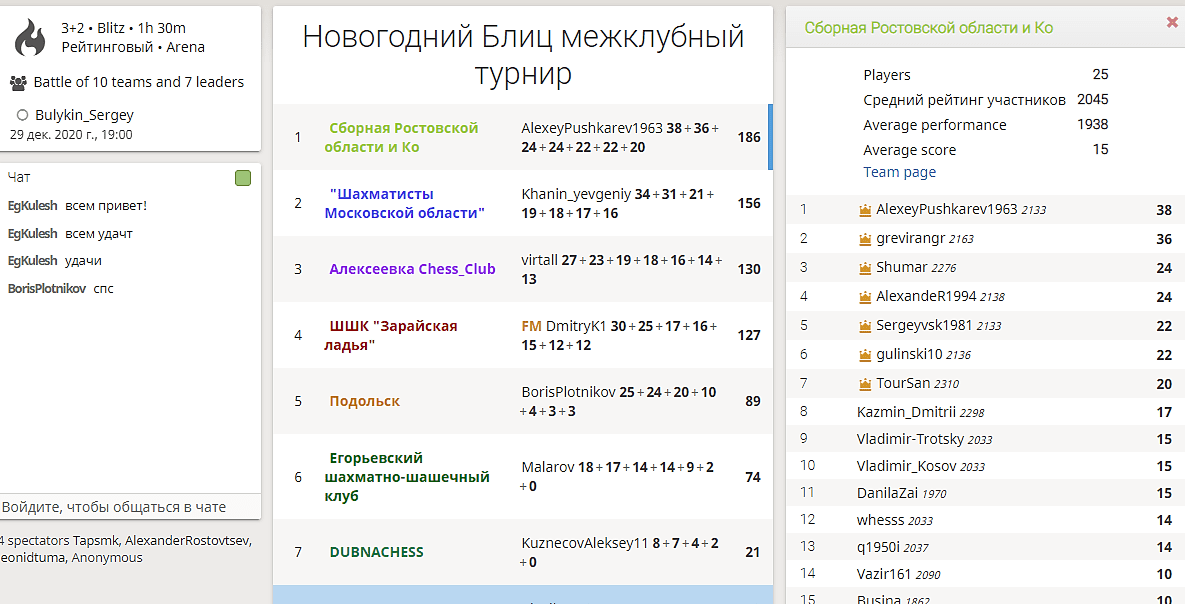Click EgKulesh username in chat

(32, 206)
